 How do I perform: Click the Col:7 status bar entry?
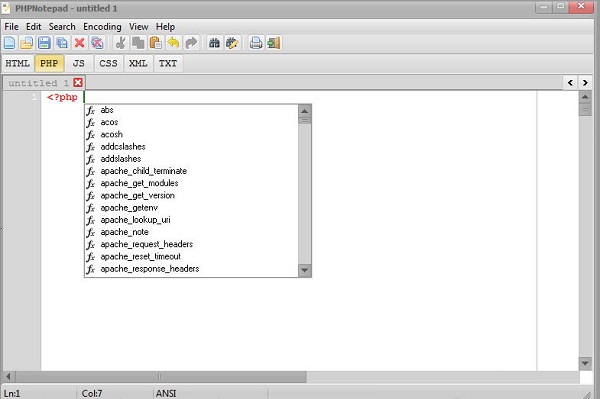[x=92, y=393]
